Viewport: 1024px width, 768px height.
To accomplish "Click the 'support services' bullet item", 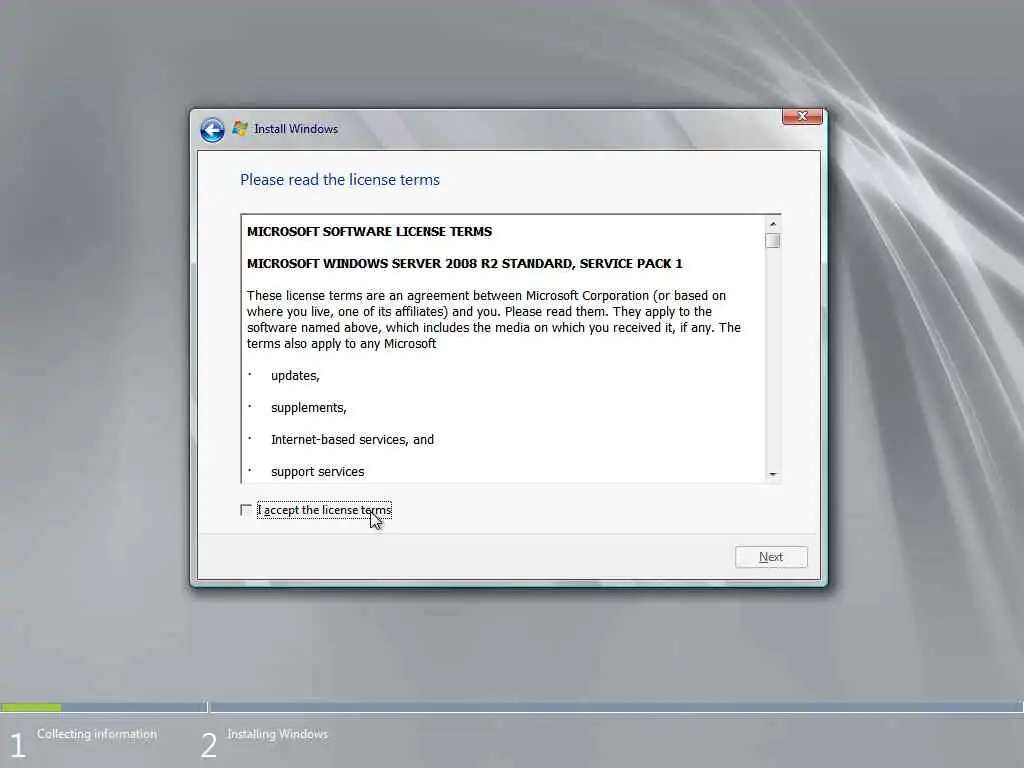I will (318, 472).
